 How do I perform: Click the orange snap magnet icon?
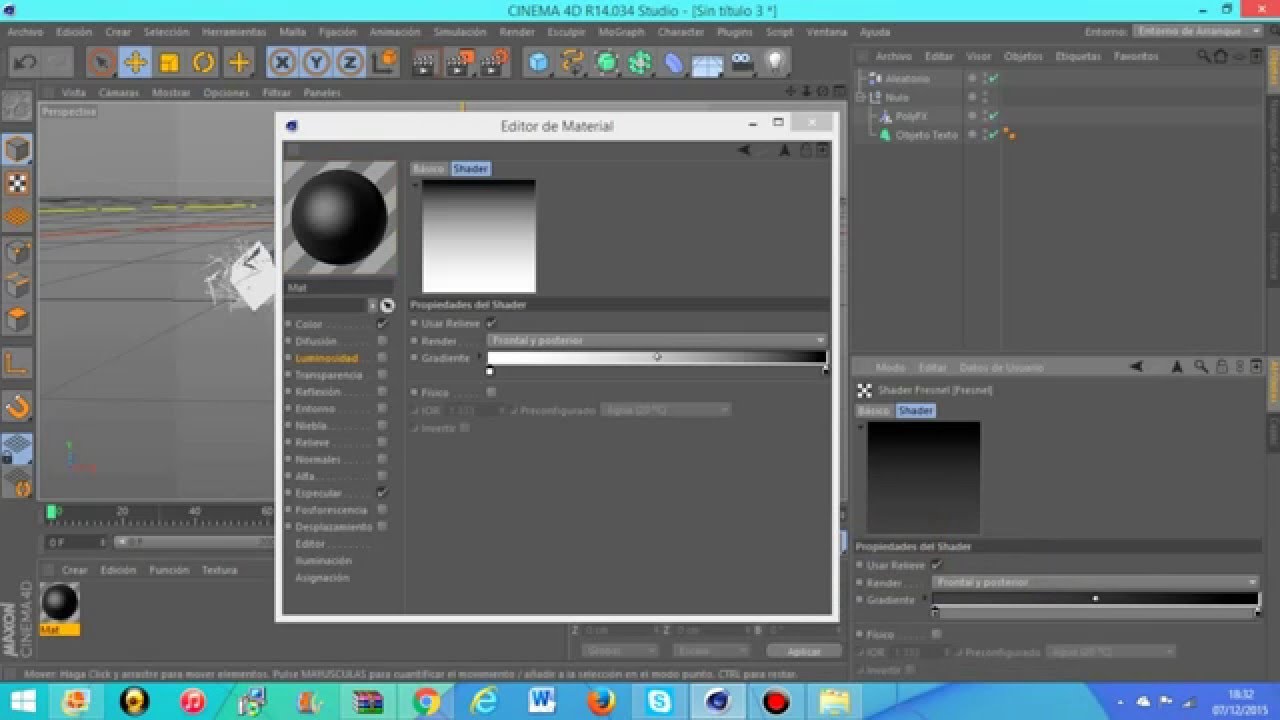click(17, 406)
